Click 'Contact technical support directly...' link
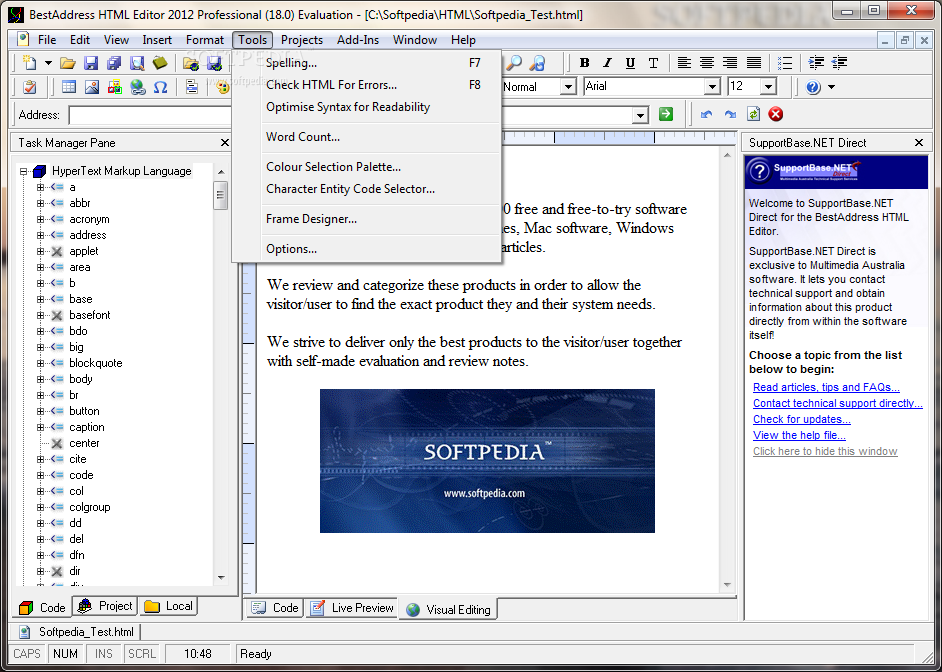Viewport: 942px width, 672px height. [837, 404]
